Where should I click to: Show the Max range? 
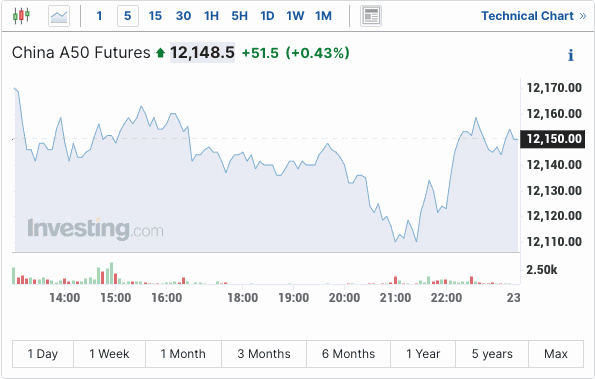556,354
